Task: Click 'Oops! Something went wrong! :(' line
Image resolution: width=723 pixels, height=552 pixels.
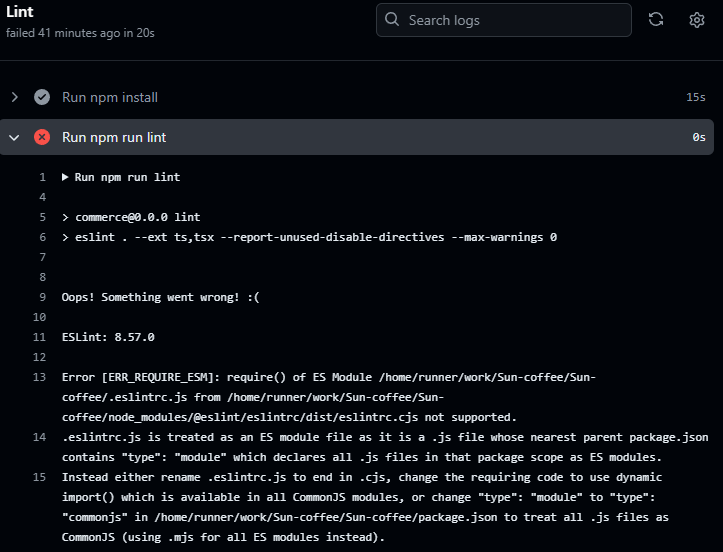Action: (160, 297)
